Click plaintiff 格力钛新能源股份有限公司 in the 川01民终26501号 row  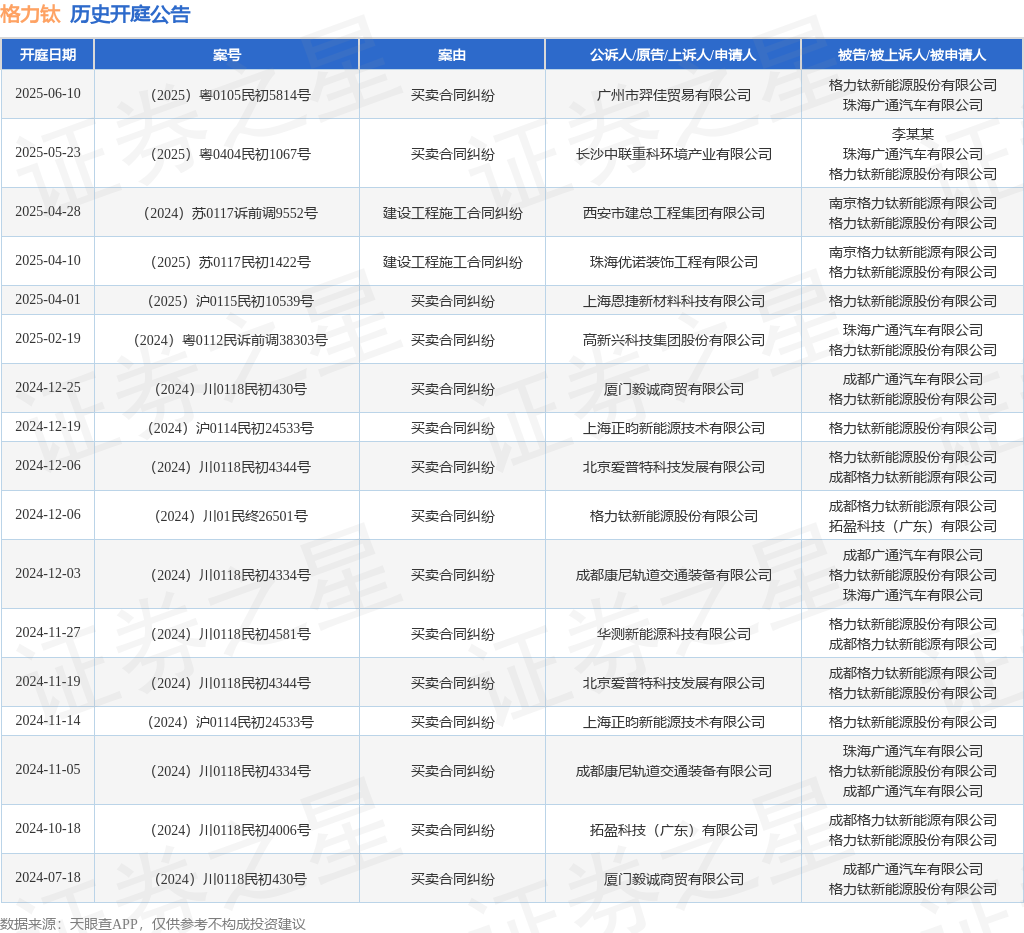(673, 516)
